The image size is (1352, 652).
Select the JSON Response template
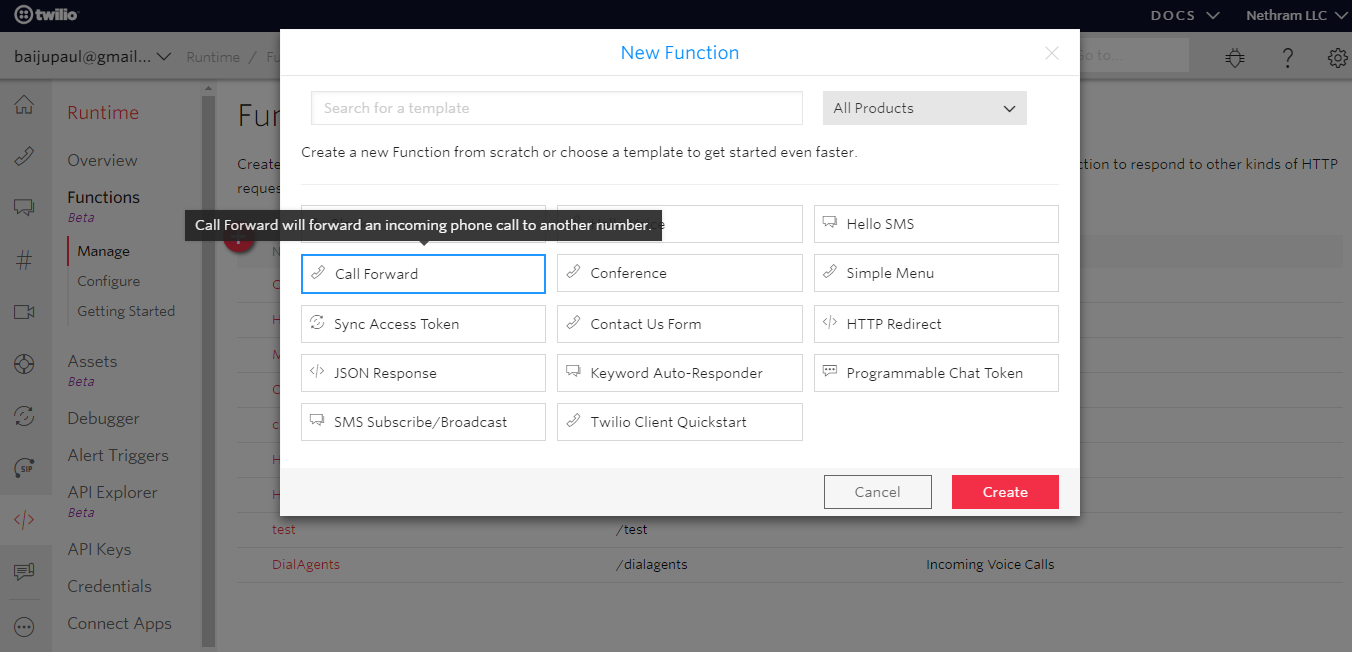[x=423, y=373]
